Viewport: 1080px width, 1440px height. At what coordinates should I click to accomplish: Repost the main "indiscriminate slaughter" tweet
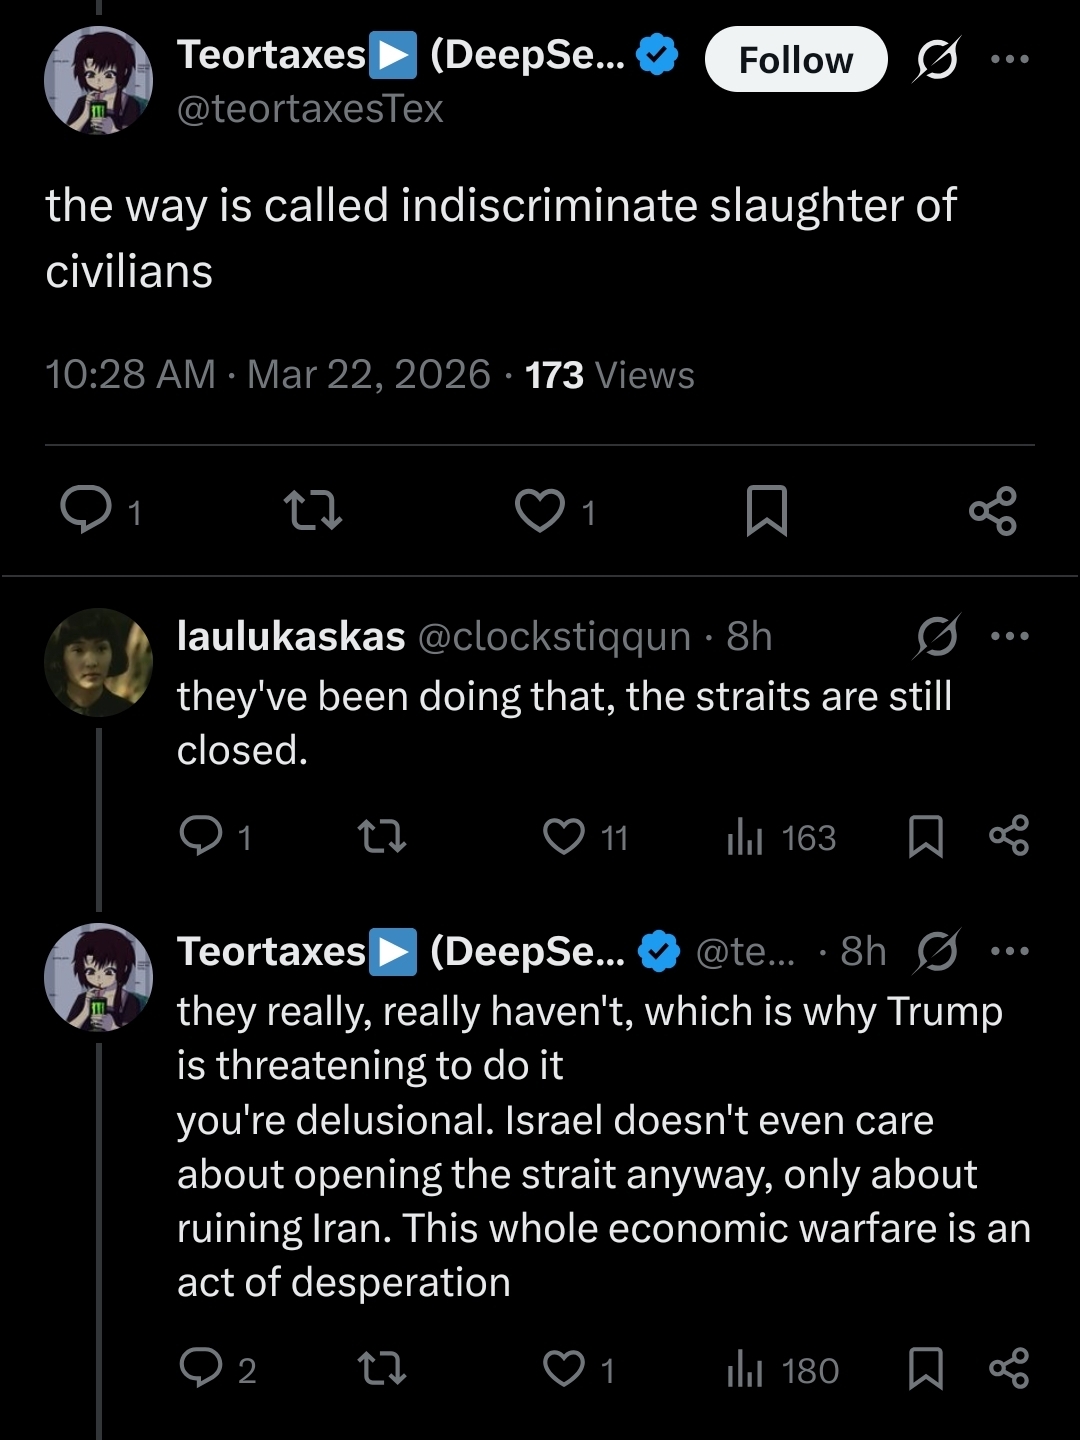pos(313,510)
